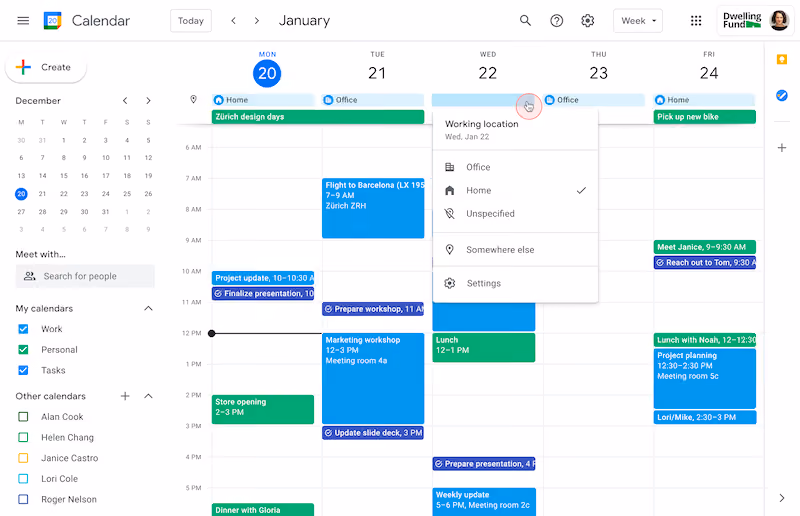Previous month arrow in mini calendar

(125, 101)
